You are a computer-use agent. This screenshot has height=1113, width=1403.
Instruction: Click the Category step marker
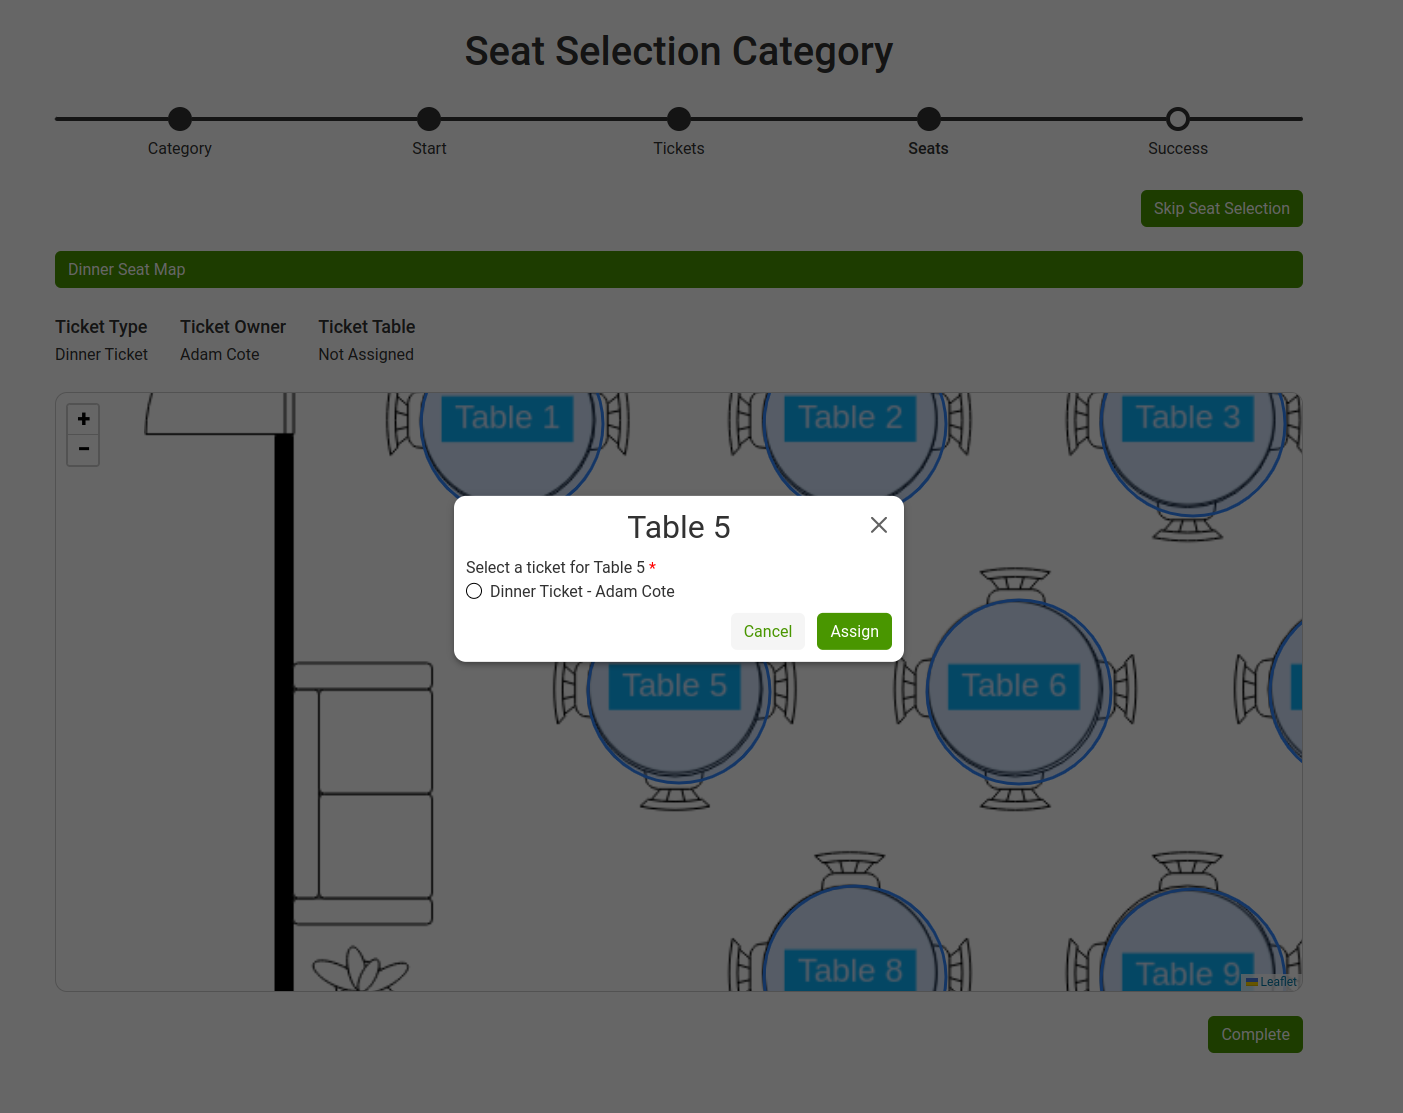click(179, 118)
